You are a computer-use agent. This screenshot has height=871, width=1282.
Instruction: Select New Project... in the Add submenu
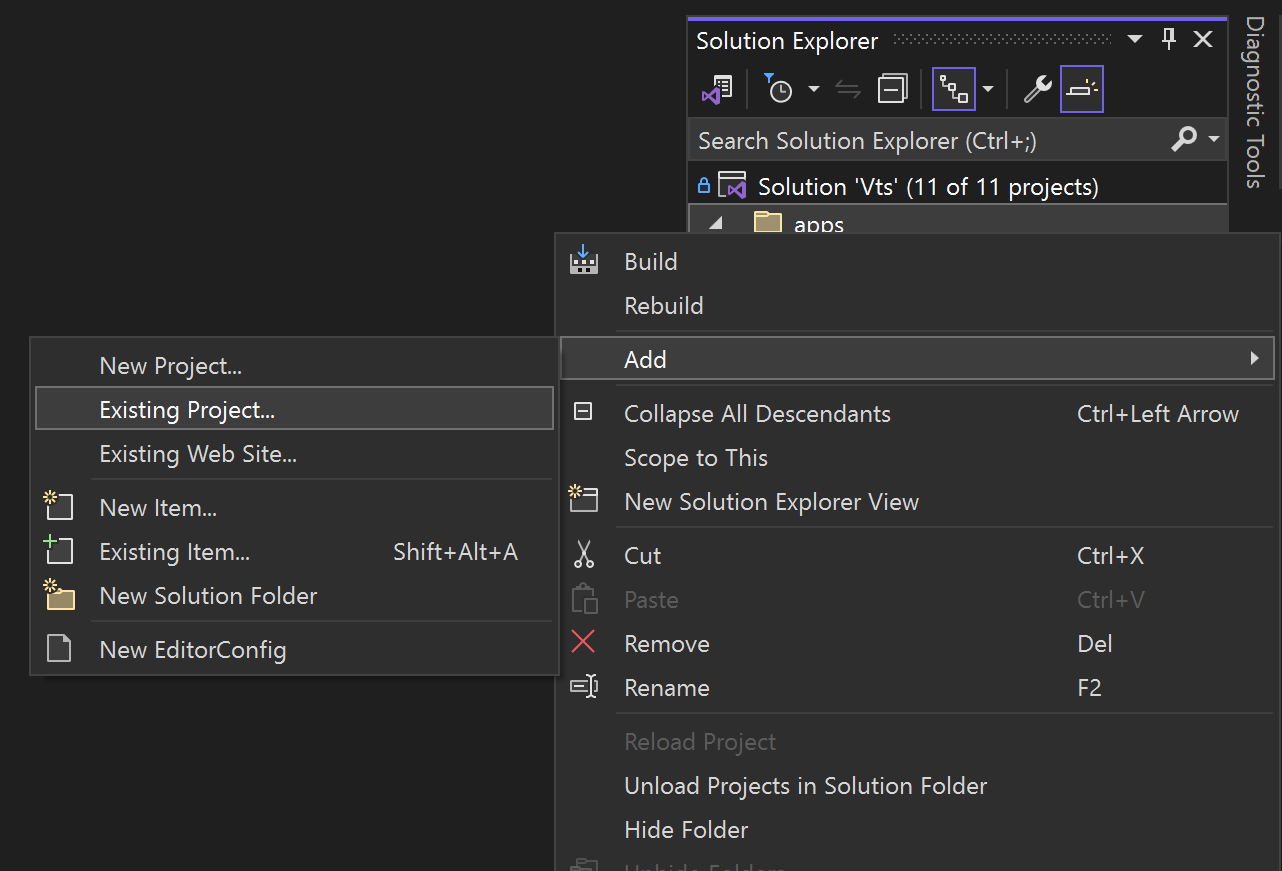tap(171, 366)
